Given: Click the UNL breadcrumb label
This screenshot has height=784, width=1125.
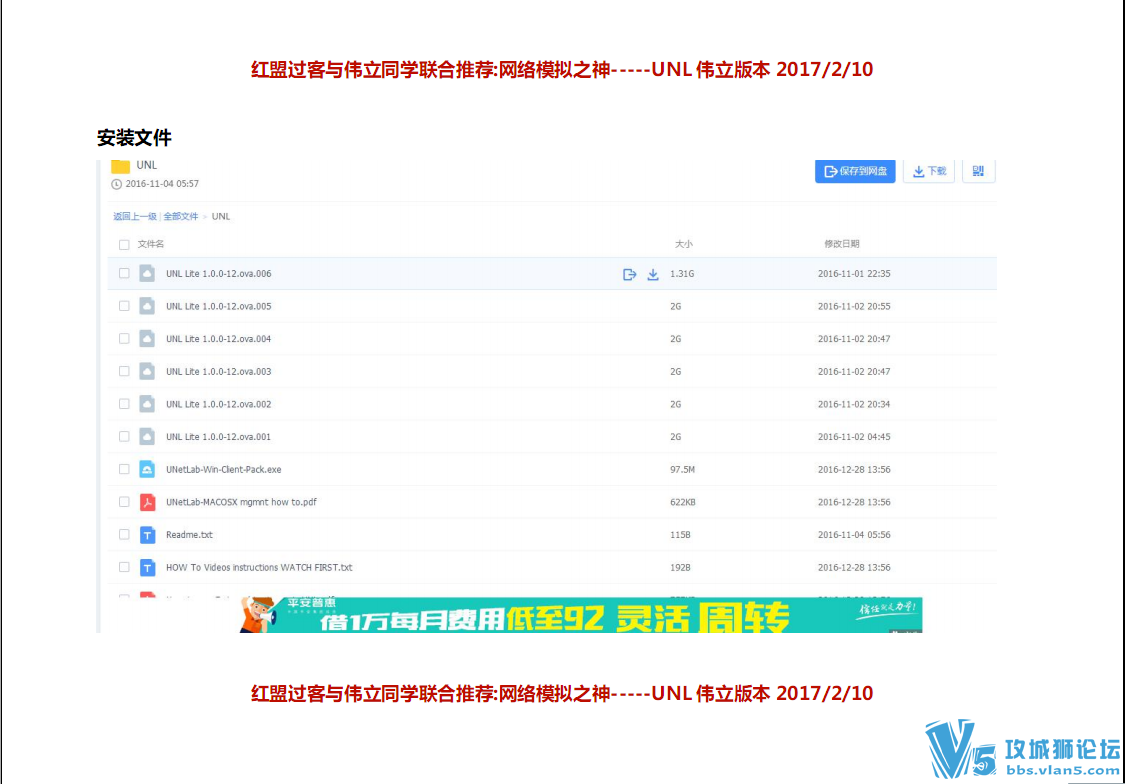Looking at the screenshot, I should (221, 216).
